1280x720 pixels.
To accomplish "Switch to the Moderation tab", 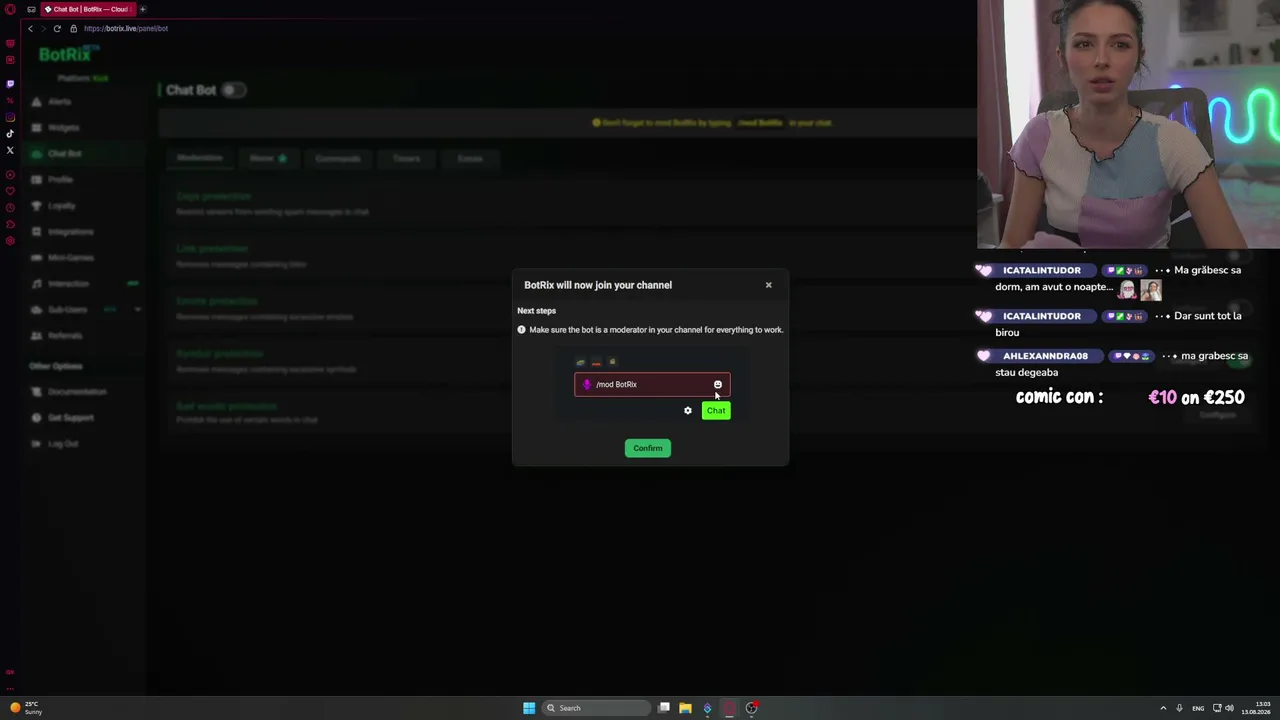I will pos(200,158).
